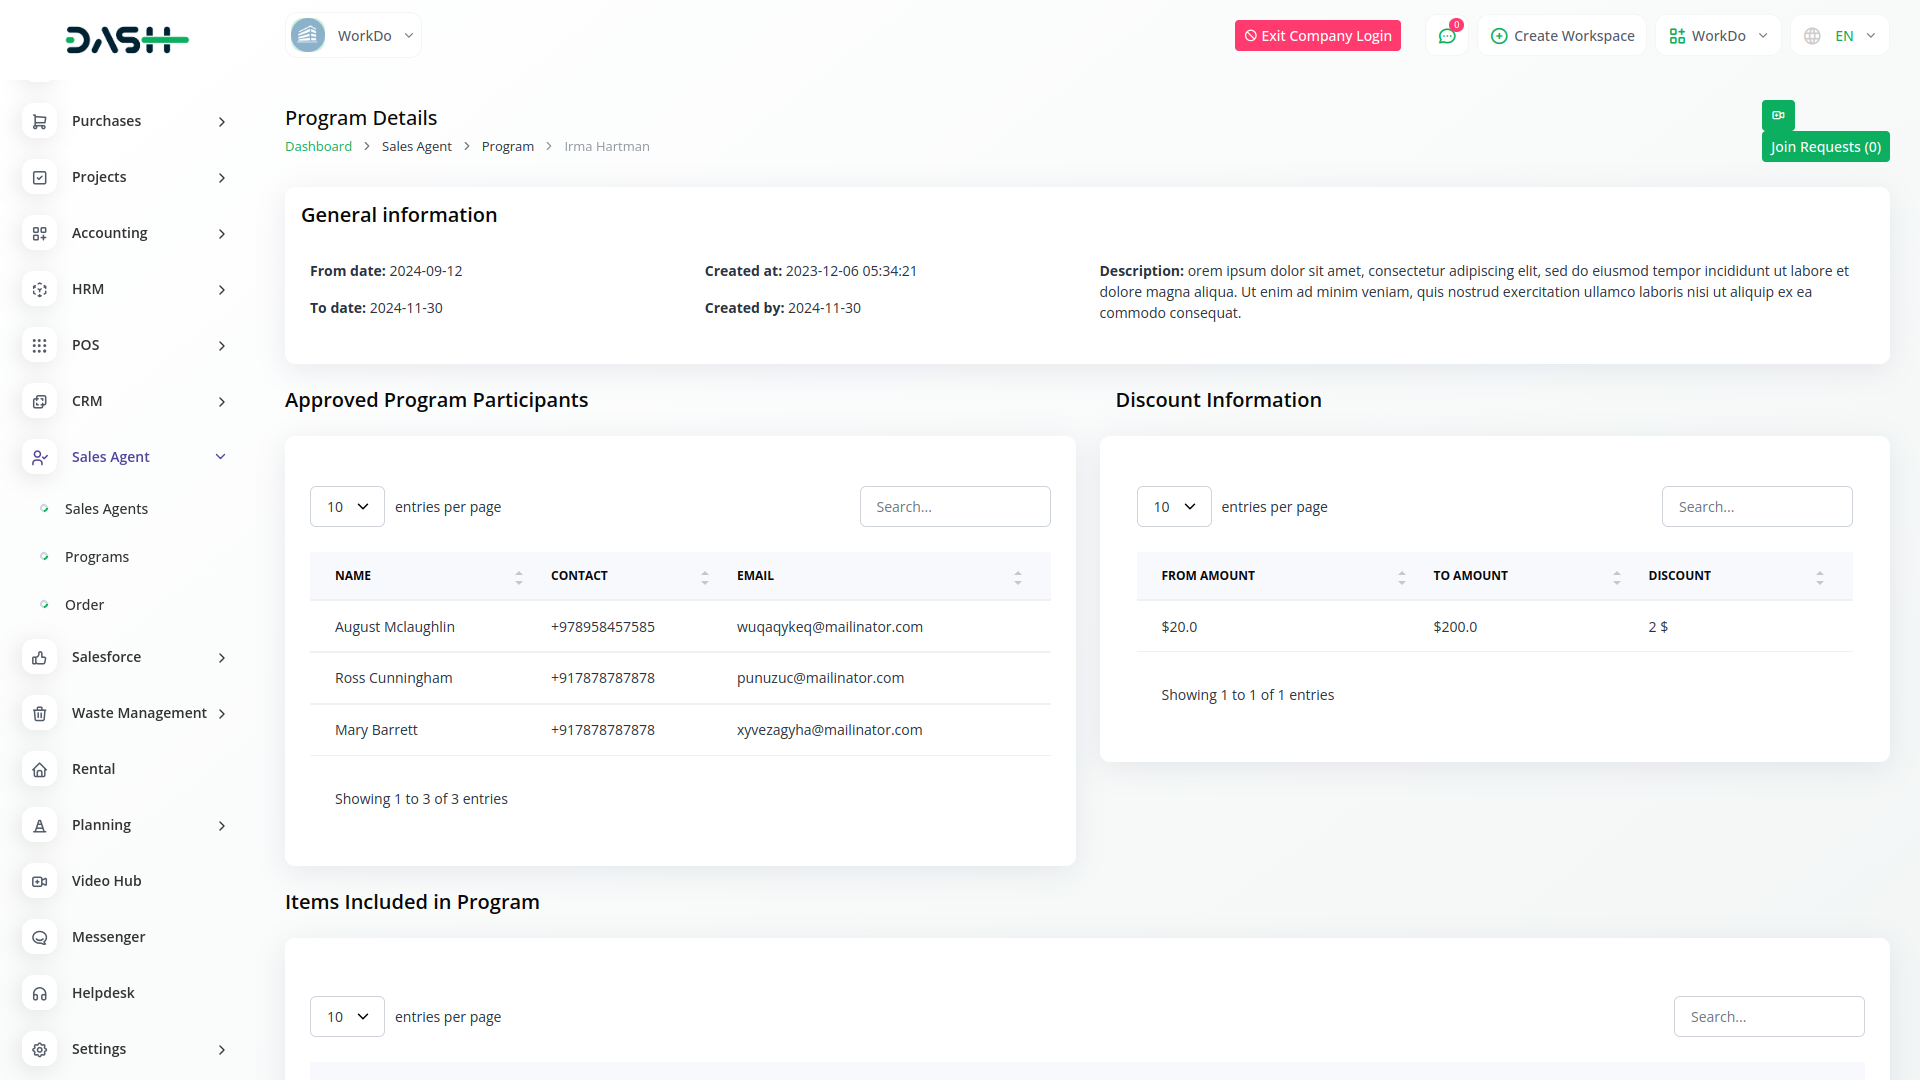Click the POS grid icon

click(x=40, y=345)
